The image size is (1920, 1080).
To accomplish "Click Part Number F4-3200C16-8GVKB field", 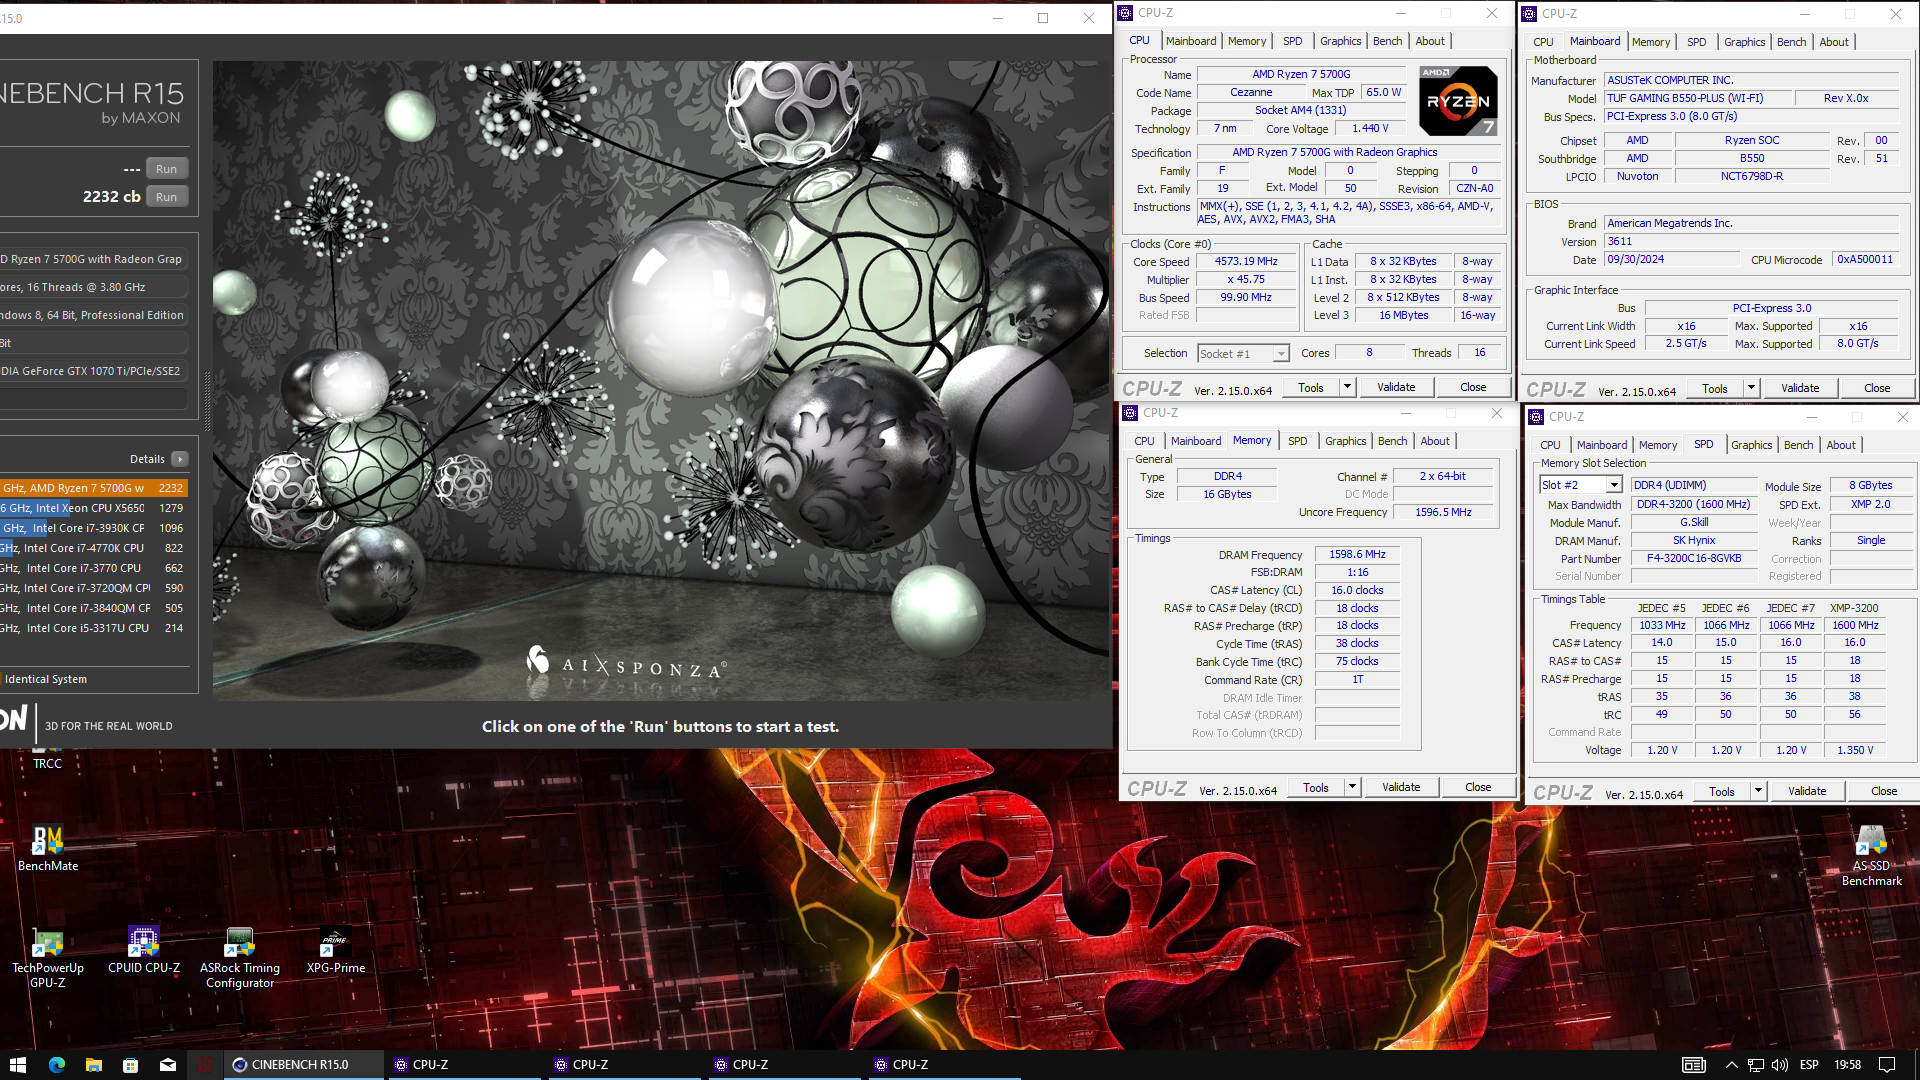I will coord(1694,558).
